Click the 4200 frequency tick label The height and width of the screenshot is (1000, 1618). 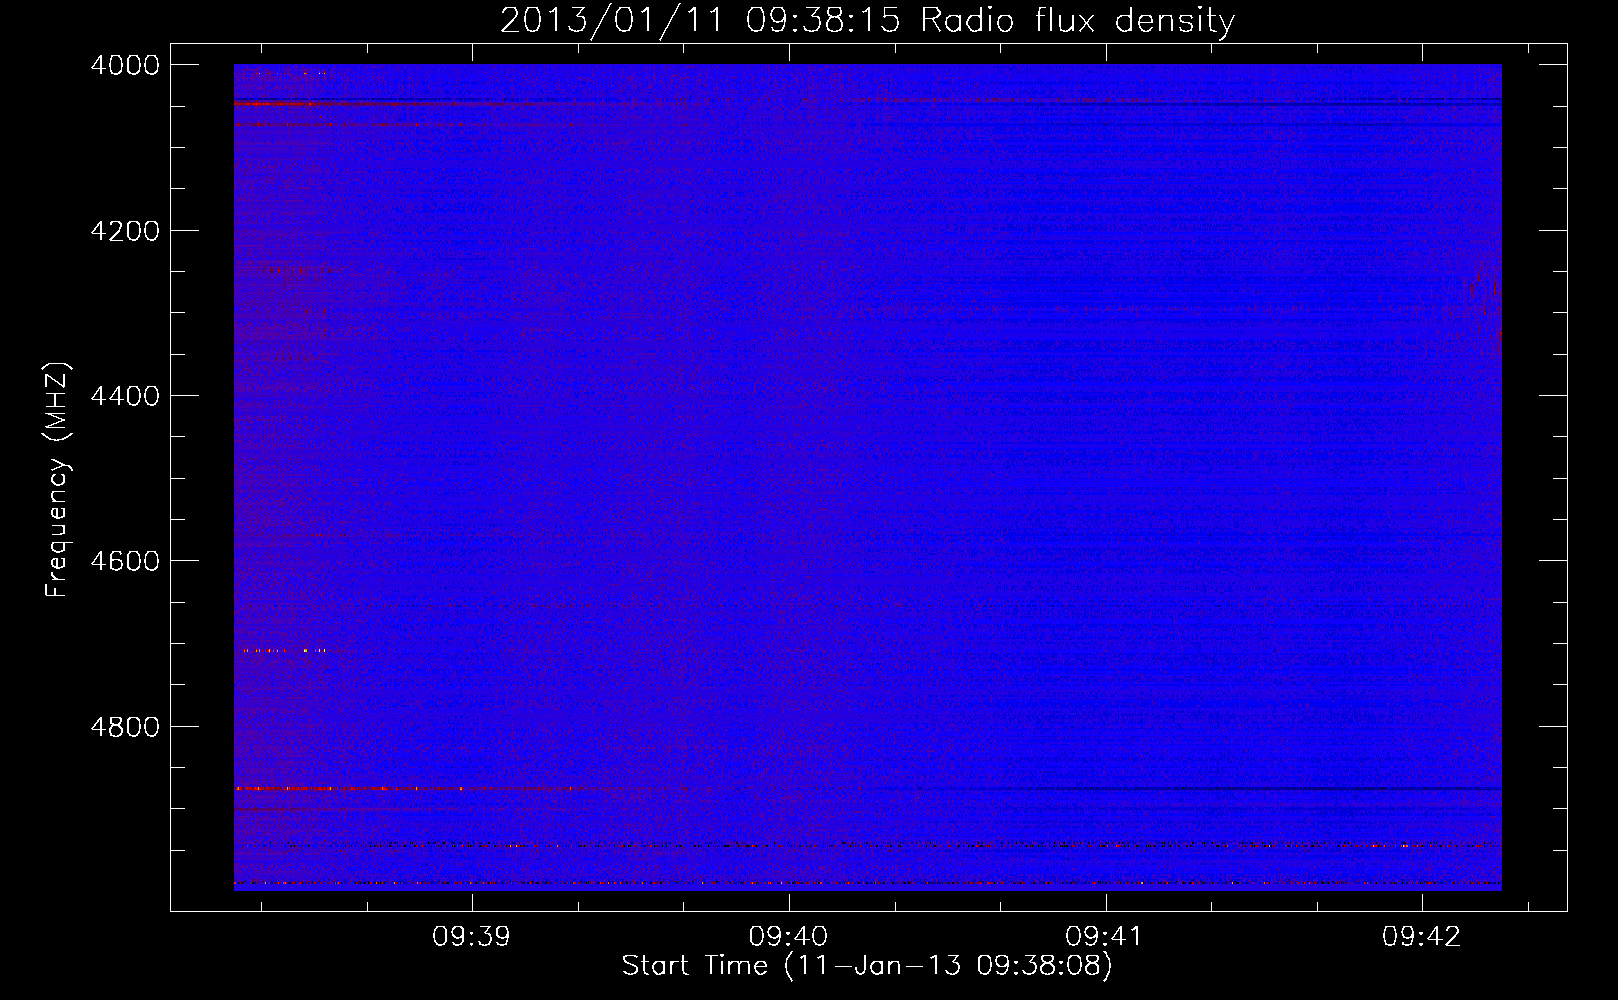125,231
